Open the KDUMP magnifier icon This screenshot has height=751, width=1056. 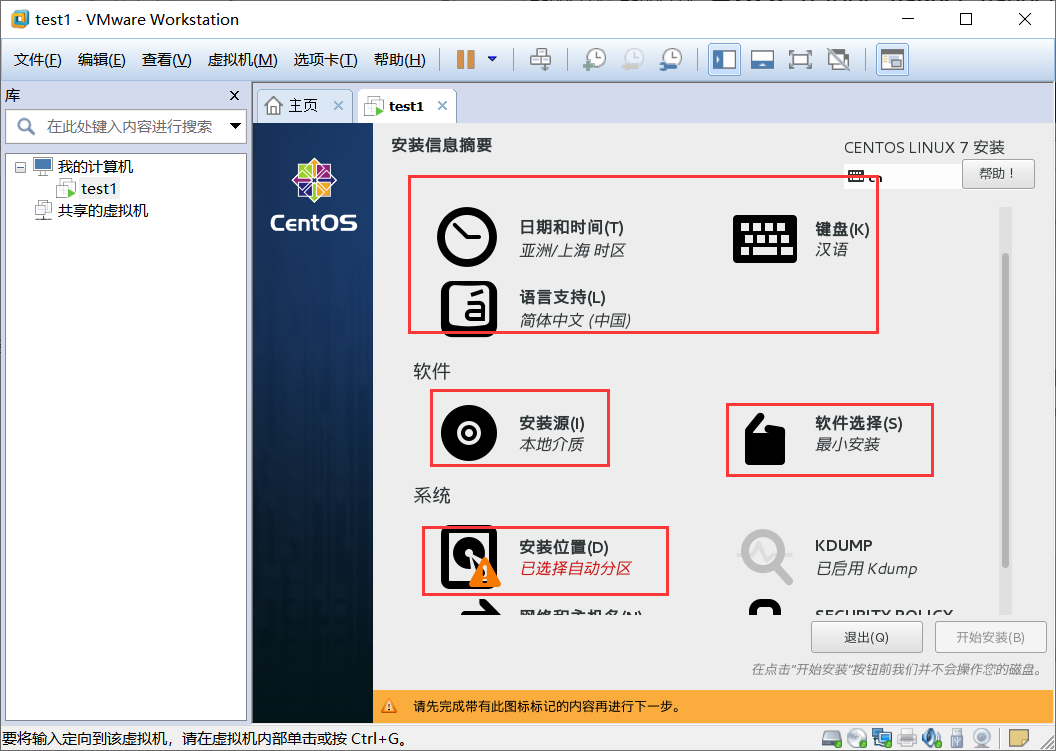tap(765, 556)
